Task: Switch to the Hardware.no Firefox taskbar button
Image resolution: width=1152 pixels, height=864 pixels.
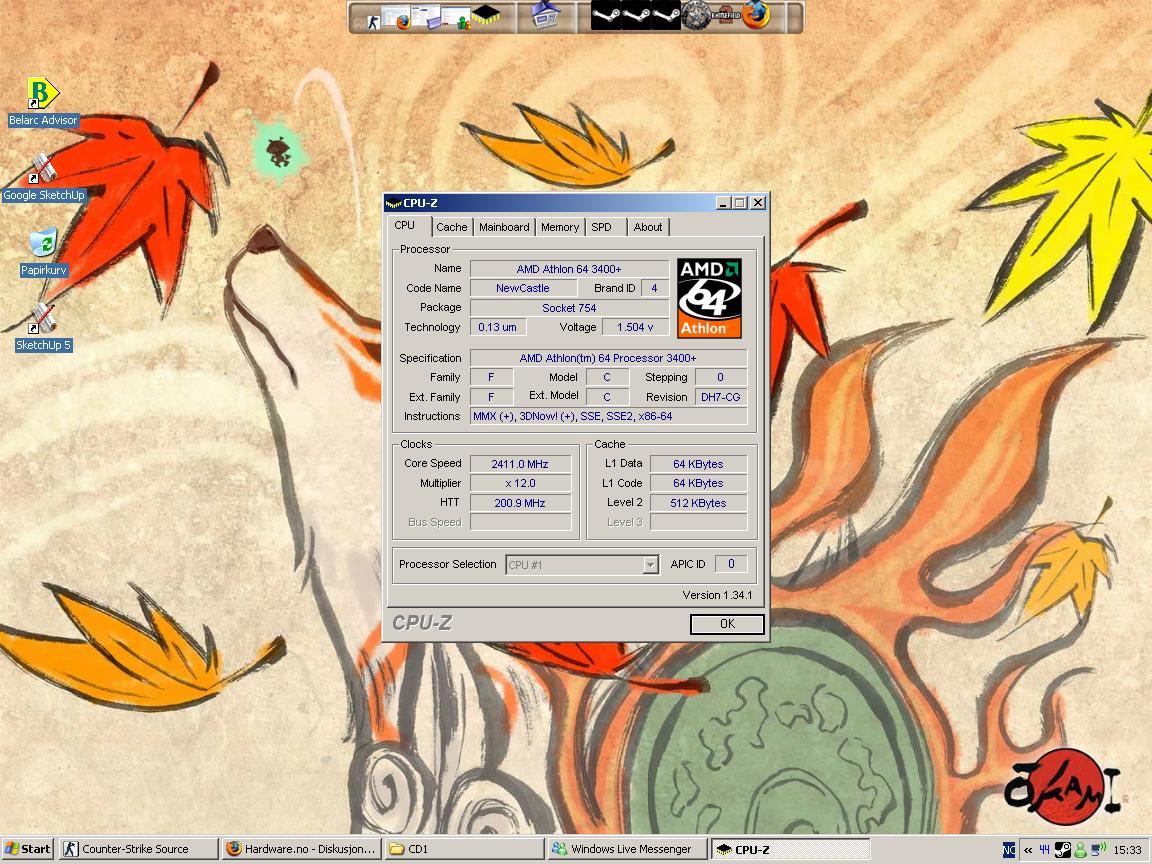Action: click(x=302, y=849)
